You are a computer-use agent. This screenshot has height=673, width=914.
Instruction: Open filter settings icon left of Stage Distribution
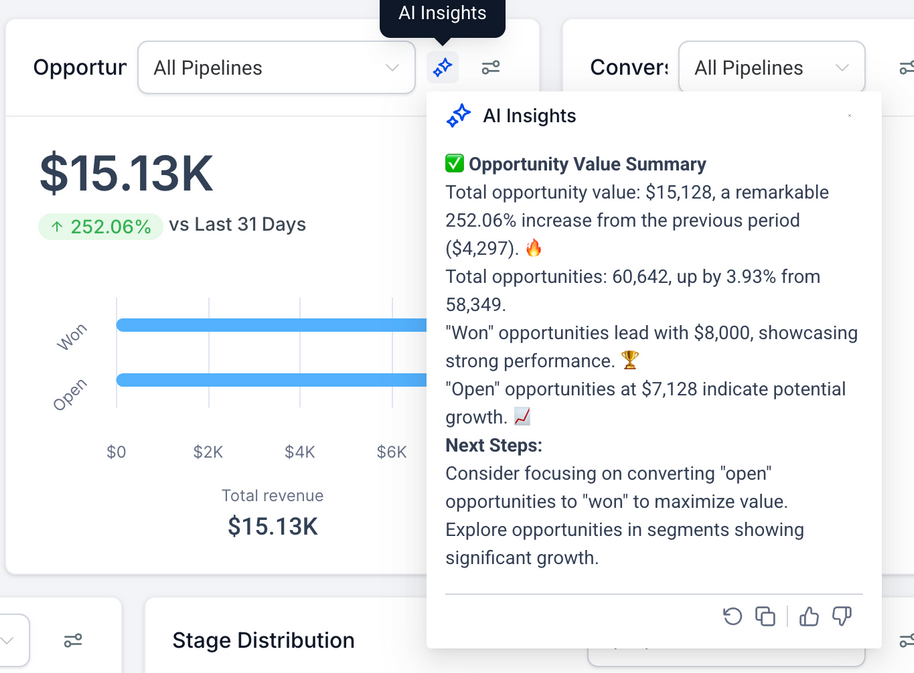[x=73, y=640]
